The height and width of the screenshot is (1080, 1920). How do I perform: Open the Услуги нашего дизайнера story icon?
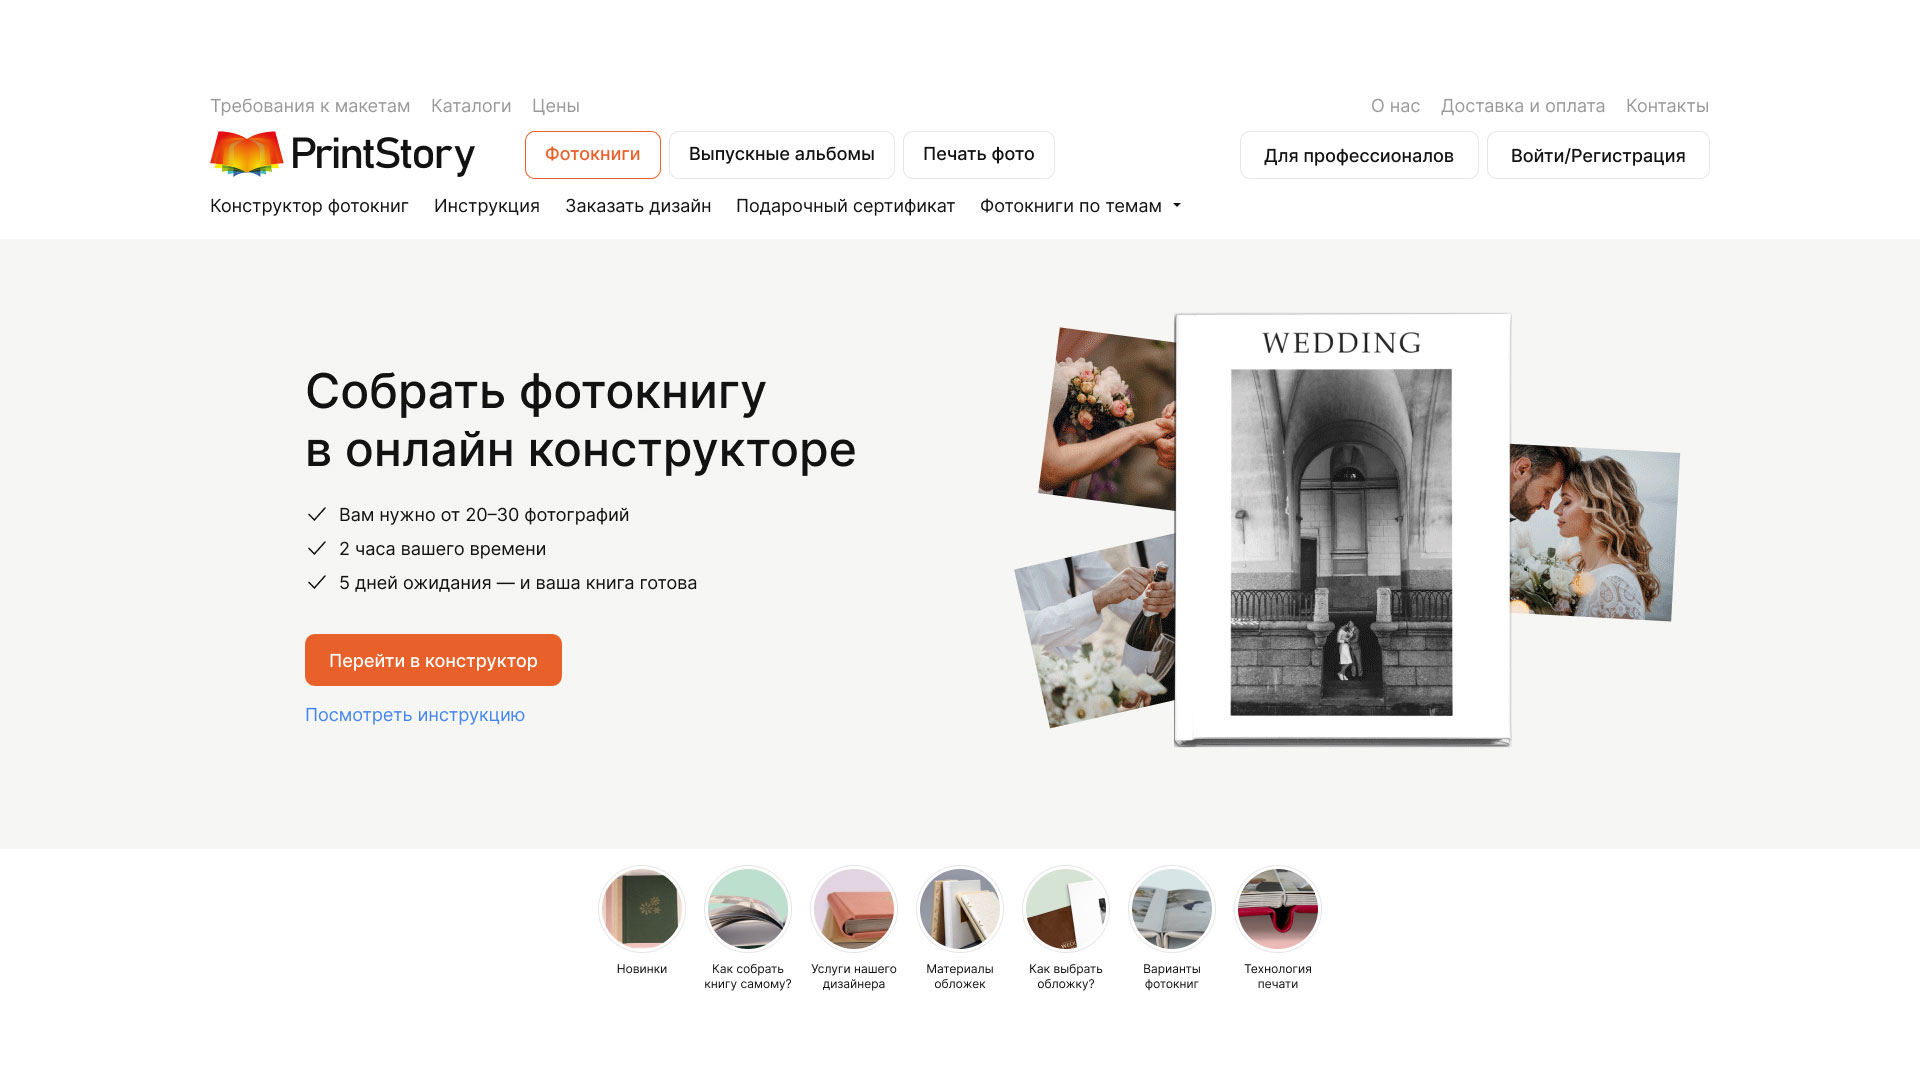click(x=853, y=909)
